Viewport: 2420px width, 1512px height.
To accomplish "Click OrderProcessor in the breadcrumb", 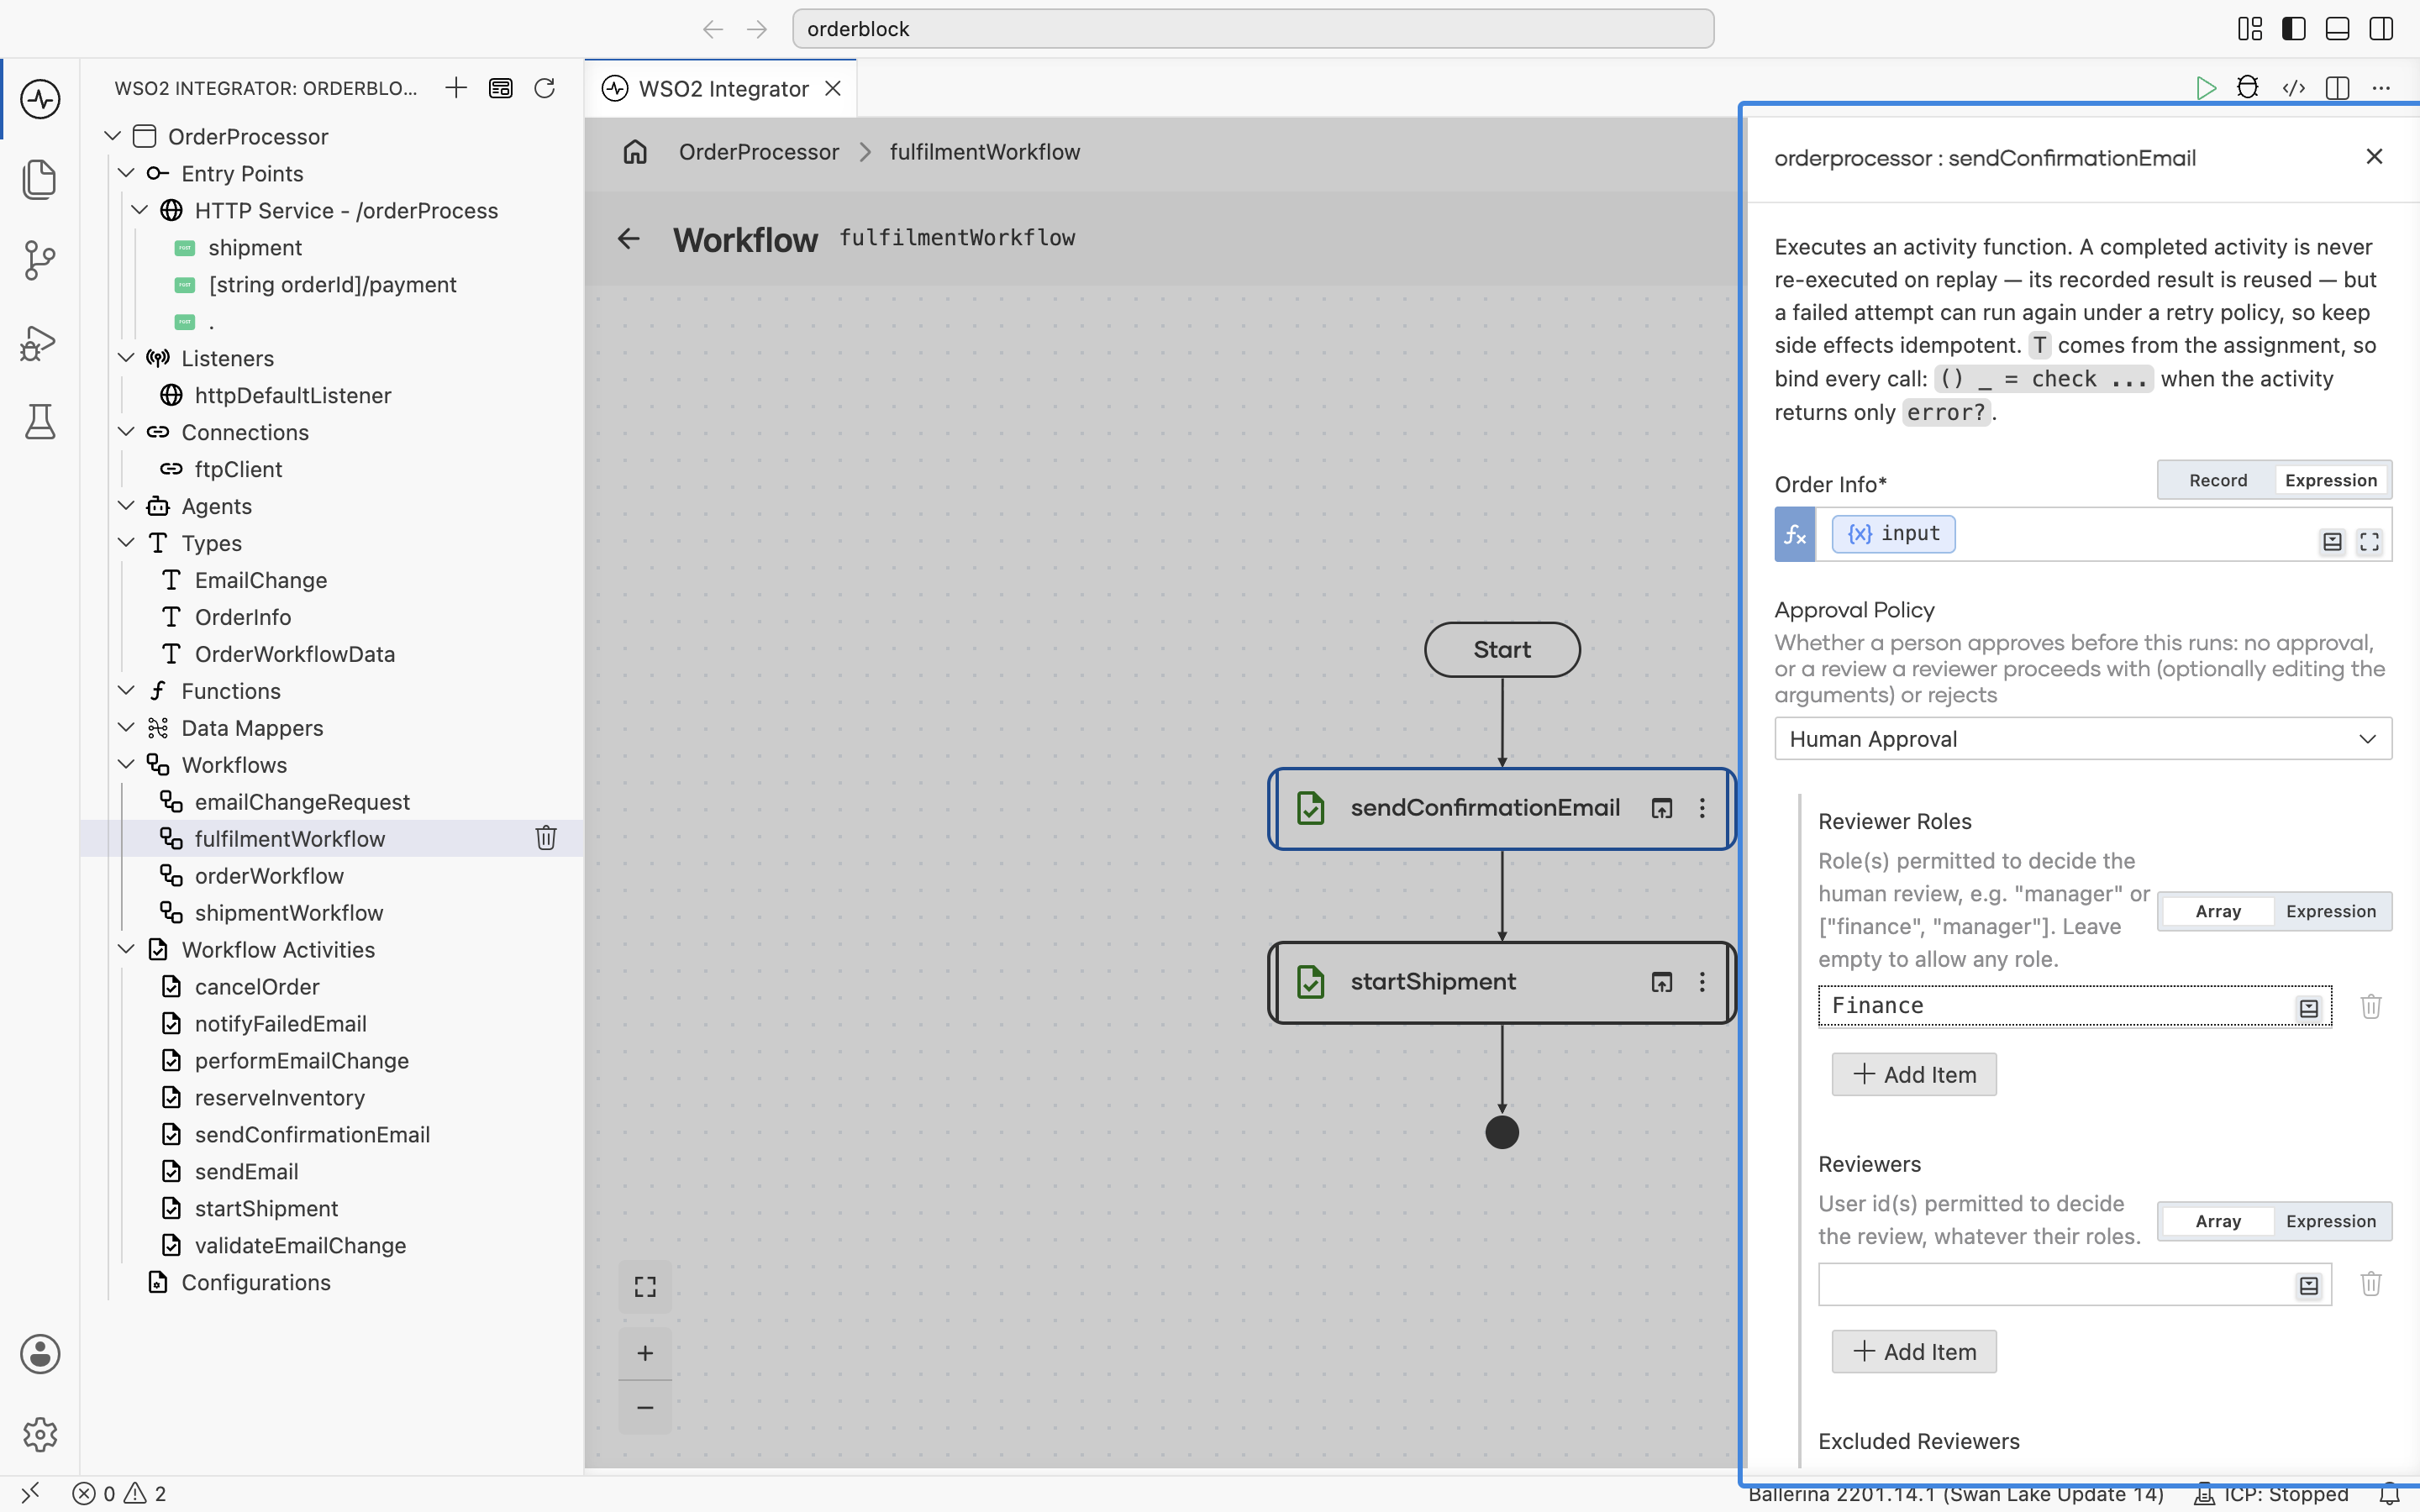I will pyautogui.click(x=759, y=152).
